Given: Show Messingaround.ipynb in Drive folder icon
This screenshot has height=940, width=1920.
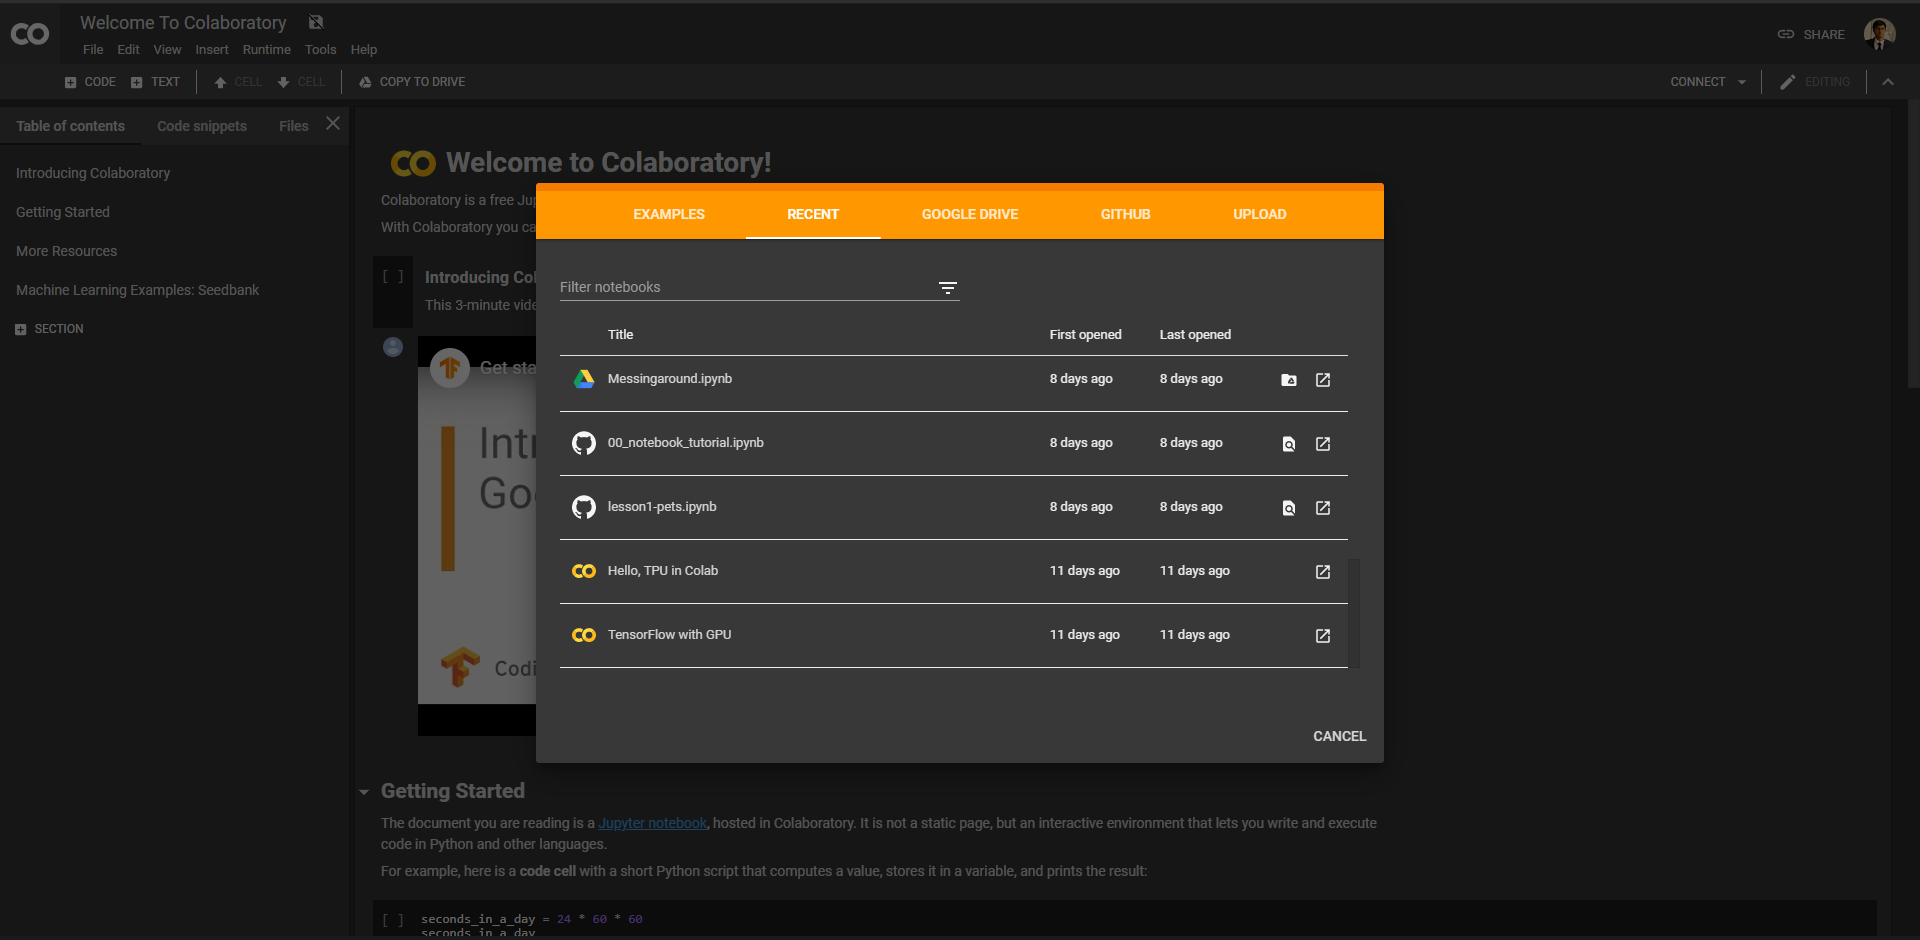Looking at the screenshot, I should click(1289, 380).
